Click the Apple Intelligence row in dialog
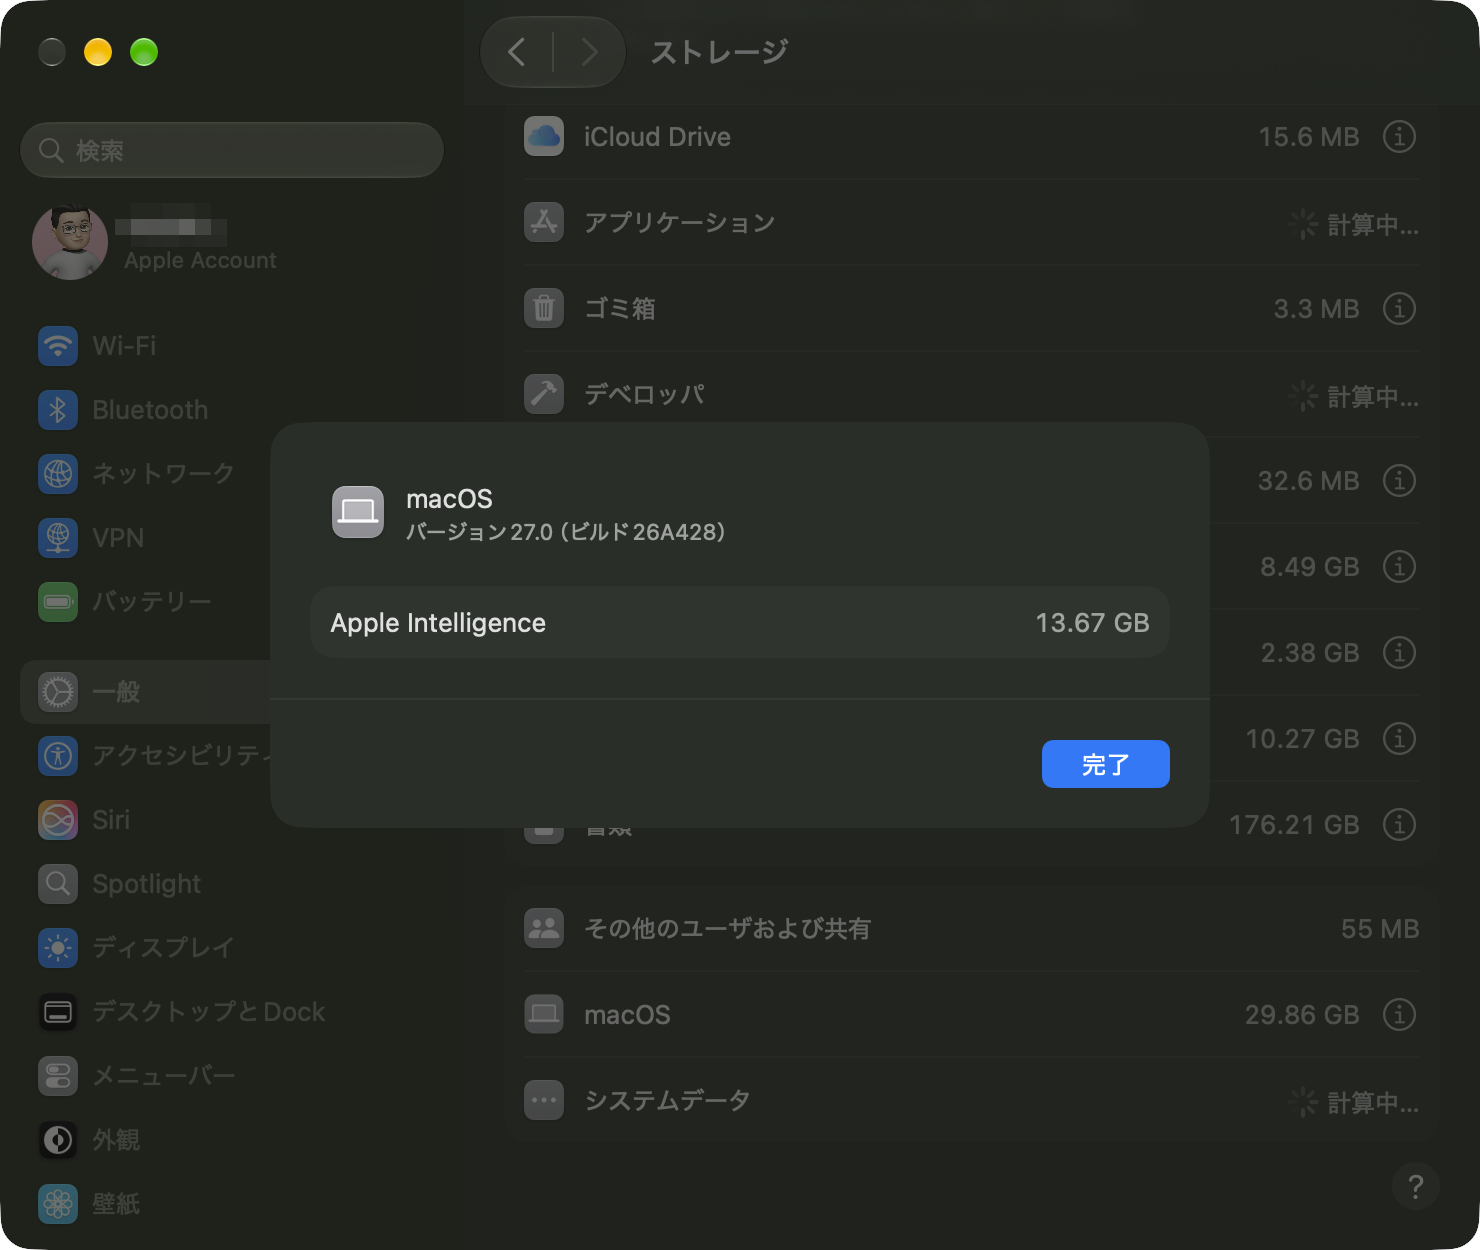The image size is (1480, 1250). [x=740, y=622]
